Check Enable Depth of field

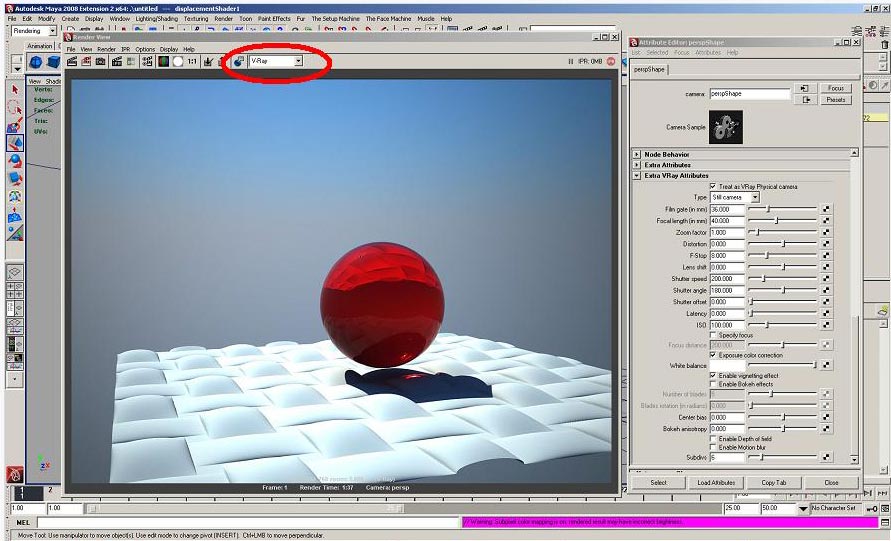point(713,439)
